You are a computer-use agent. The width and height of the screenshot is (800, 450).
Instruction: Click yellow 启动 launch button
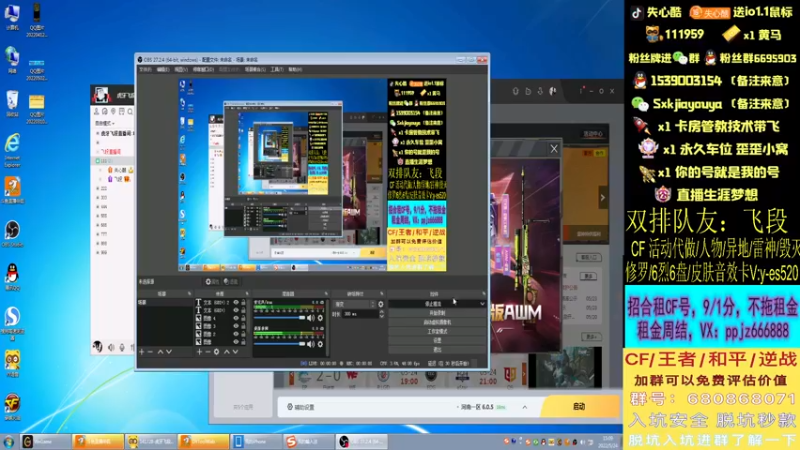pyautogui.click(x=580, y=407)
